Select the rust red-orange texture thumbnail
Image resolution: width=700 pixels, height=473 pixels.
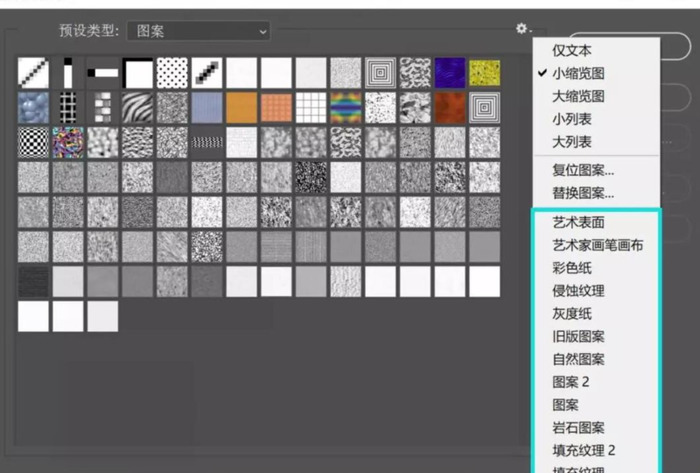click(450, 108)
